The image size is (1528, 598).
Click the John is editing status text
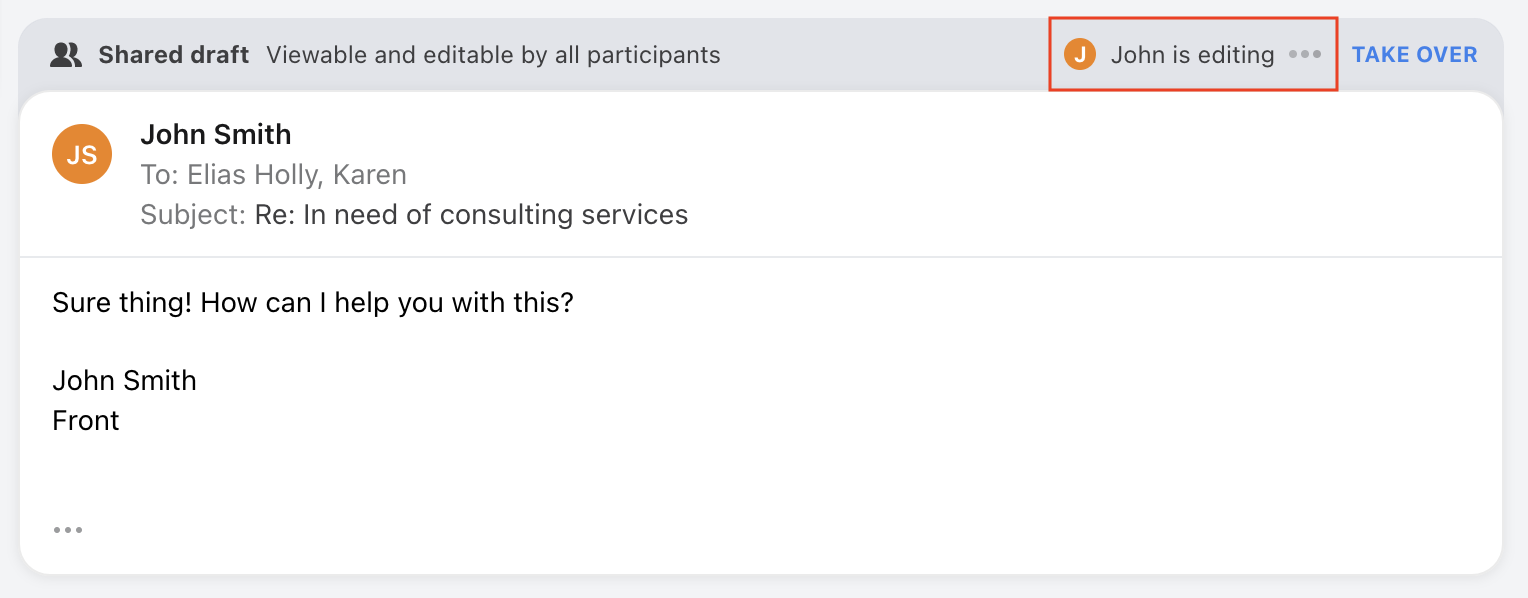pos(1192,55)
